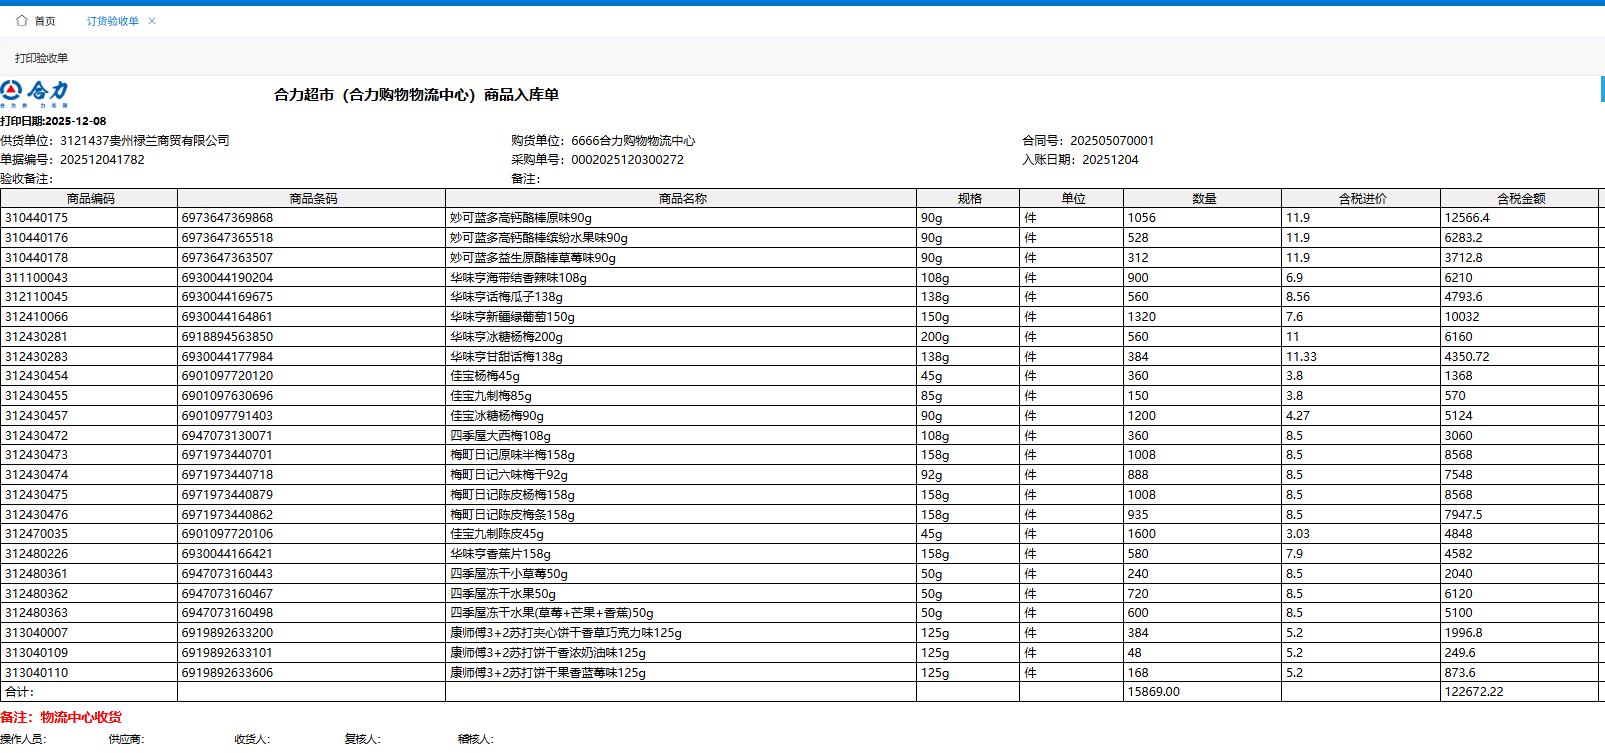Click the 佳宝九制陈皮45g product name cell
The height and width of the screenshot is (753, 1605).
tap(497, 534)
